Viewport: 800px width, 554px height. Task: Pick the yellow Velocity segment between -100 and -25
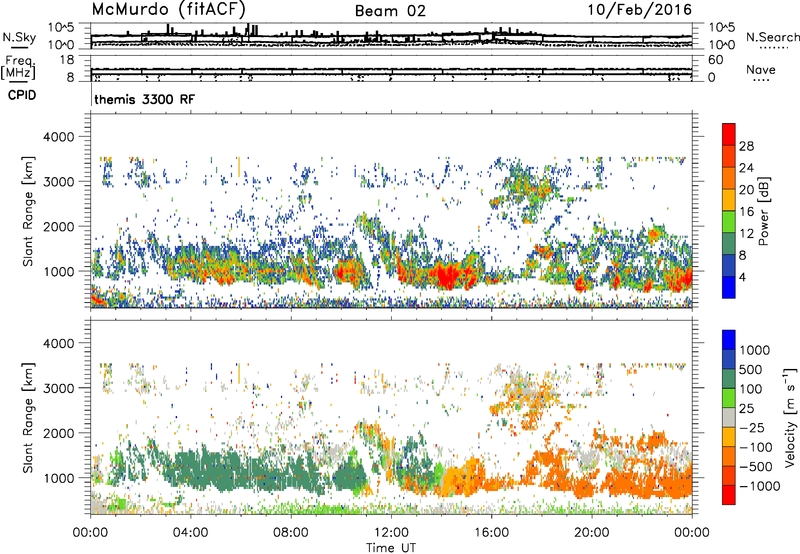pyautogui.click(x=729, y=437)
